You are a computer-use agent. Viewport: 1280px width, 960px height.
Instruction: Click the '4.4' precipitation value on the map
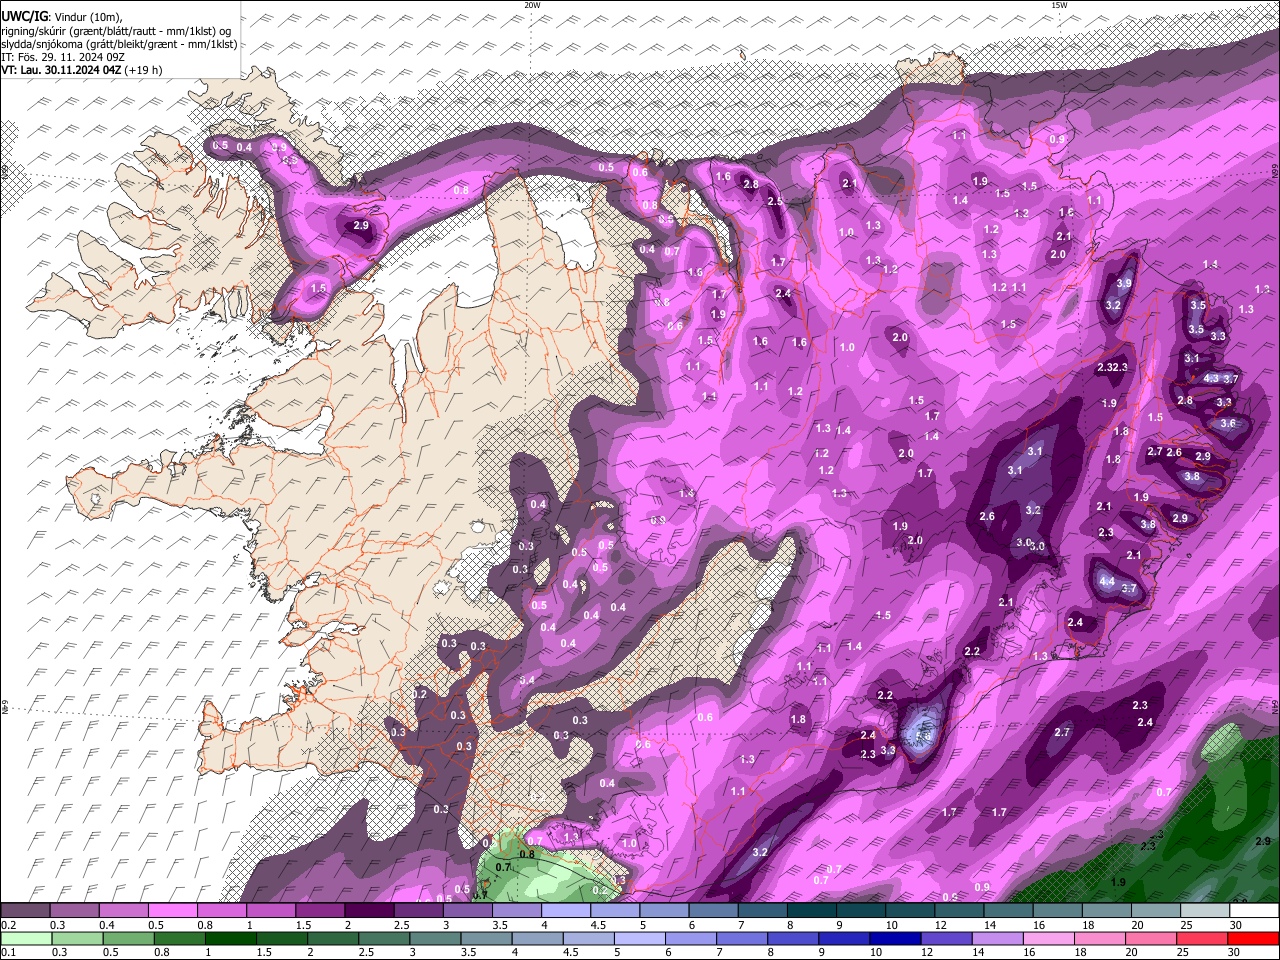1106,581
